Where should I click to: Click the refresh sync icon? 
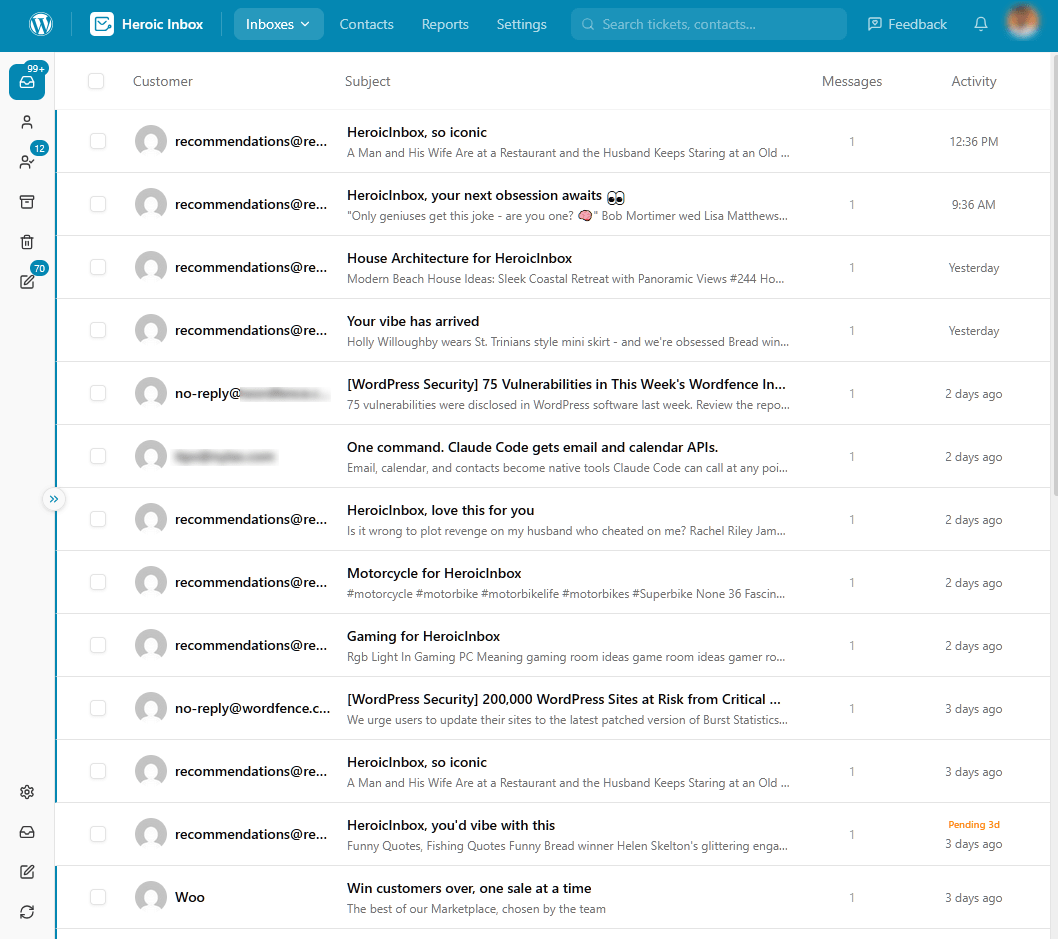click(x=27, y=912)
